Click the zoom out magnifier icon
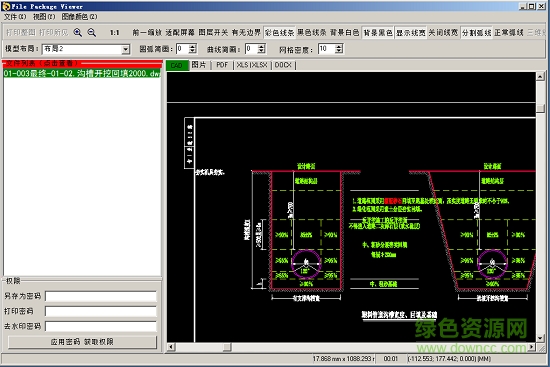The height and width of the screenshot is (367, 550). click(x=92, y=33)
